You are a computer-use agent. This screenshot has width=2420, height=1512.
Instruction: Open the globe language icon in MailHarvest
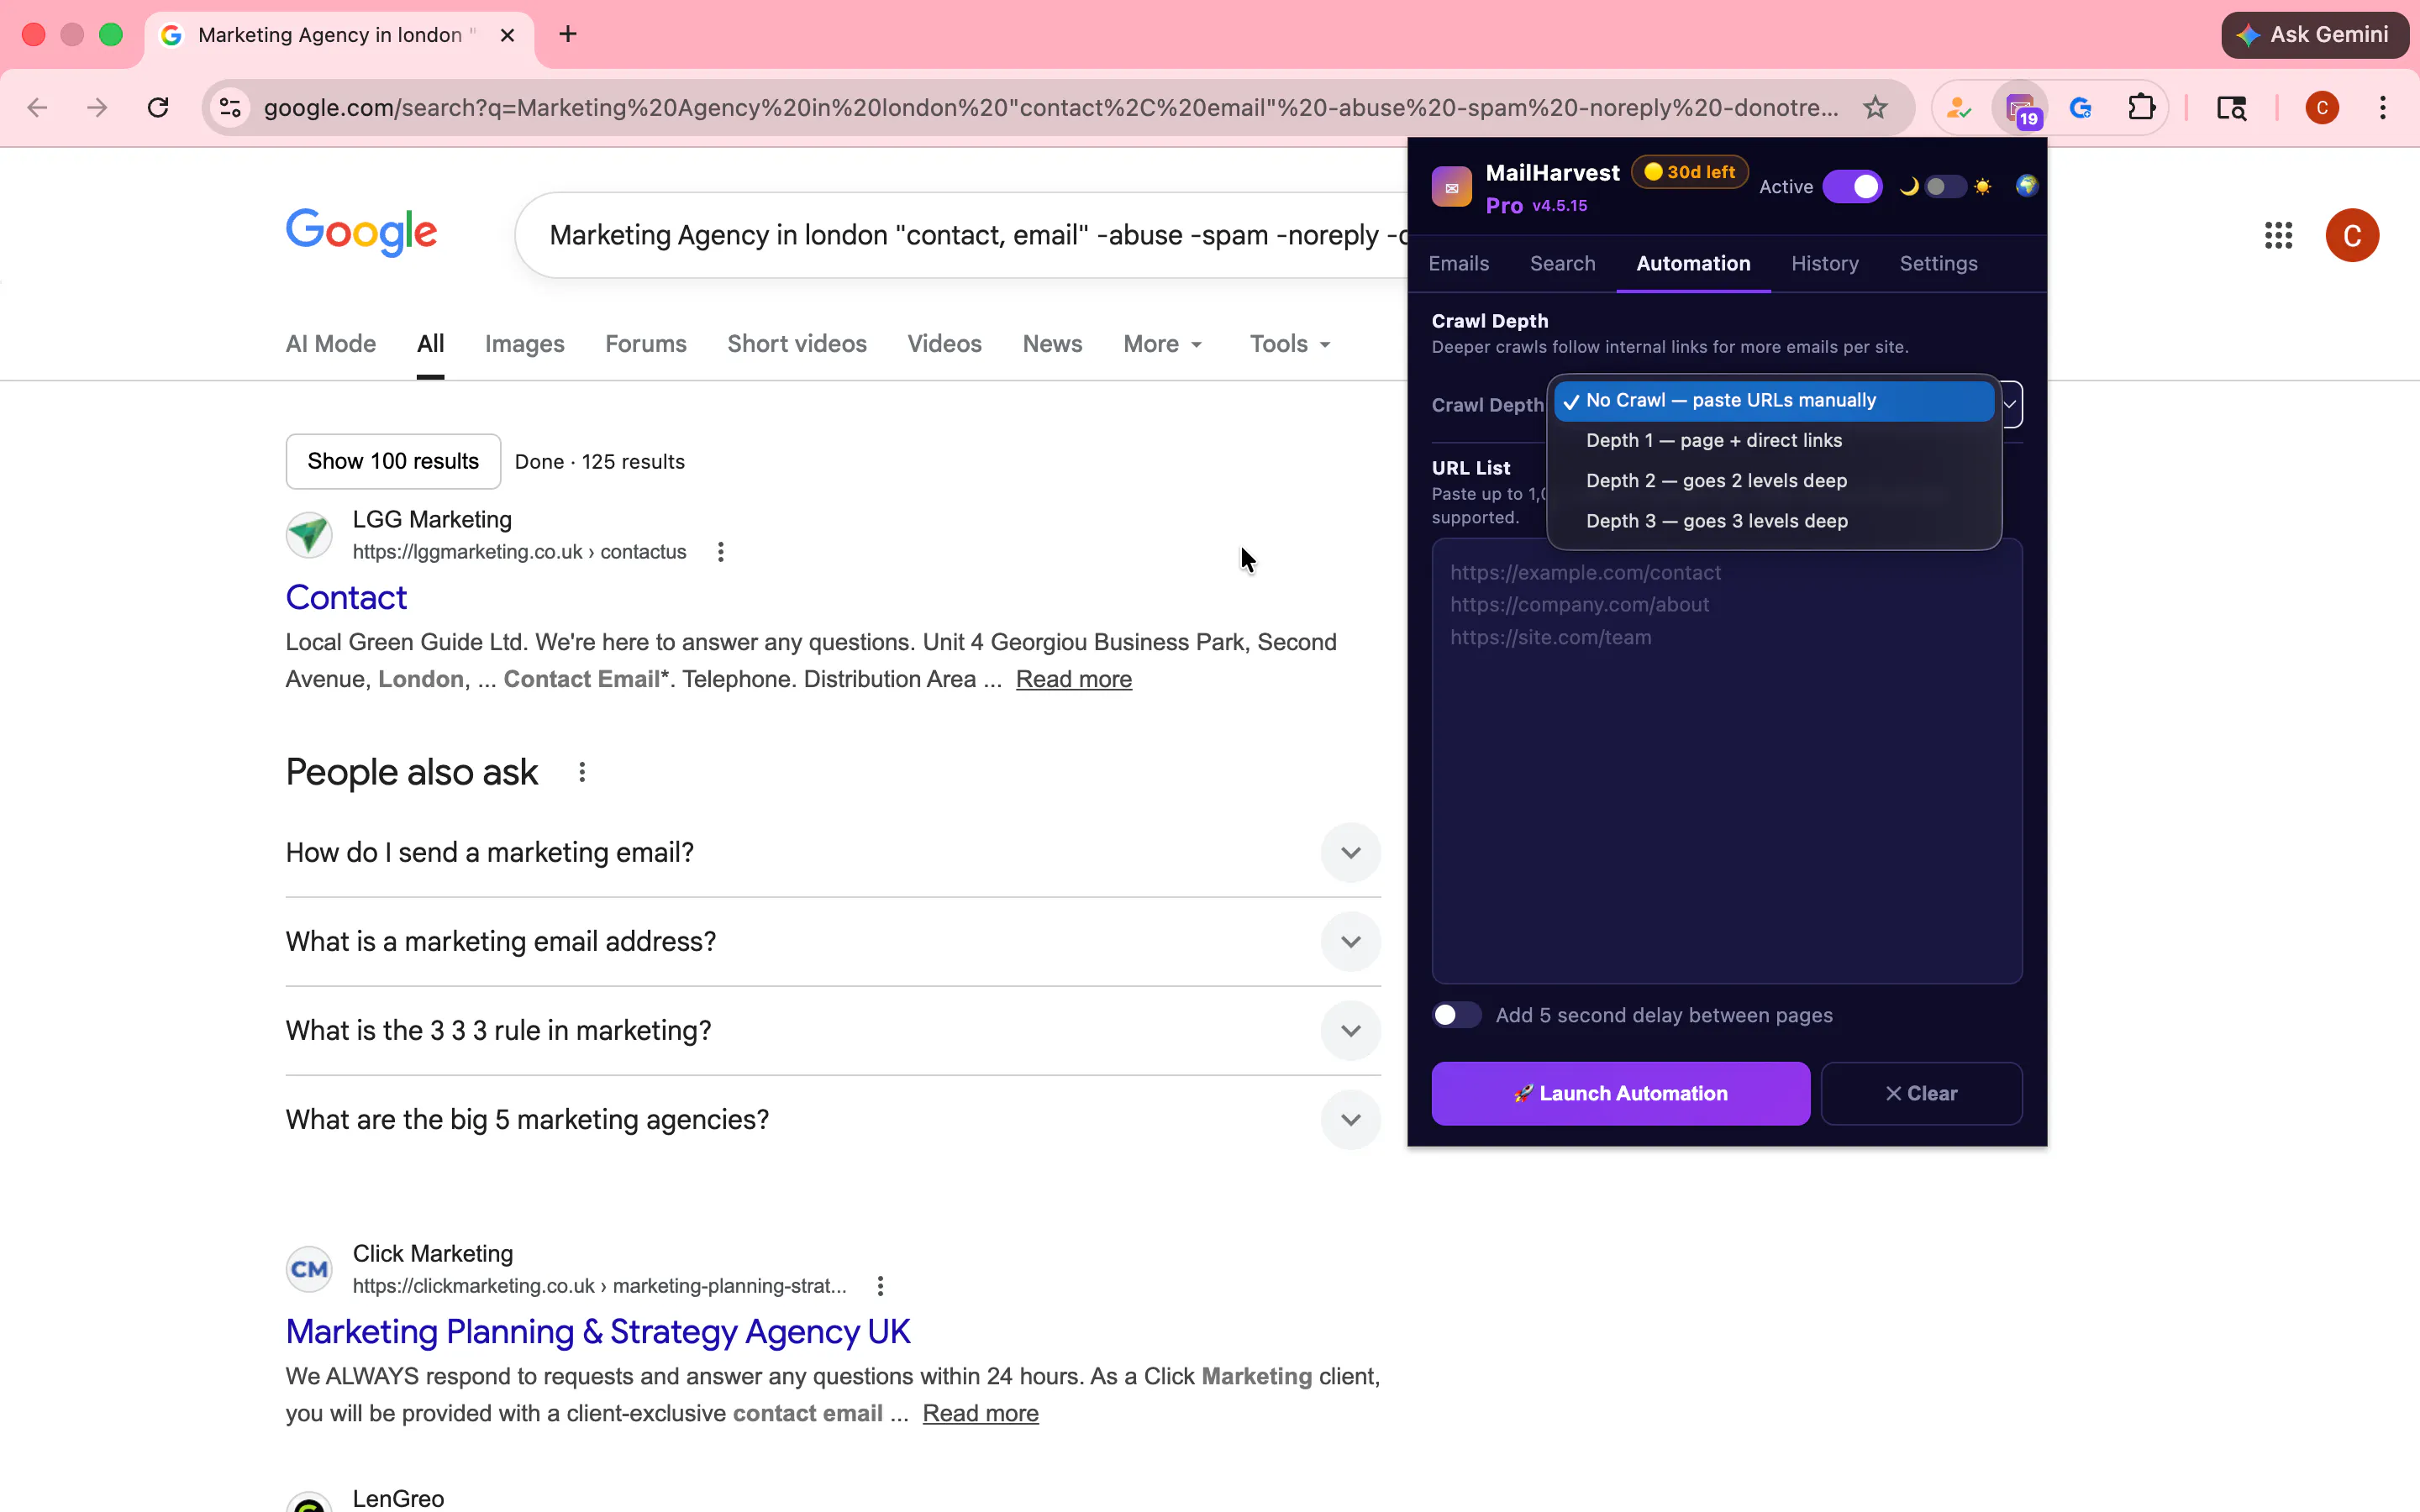tap(2026, 186)
